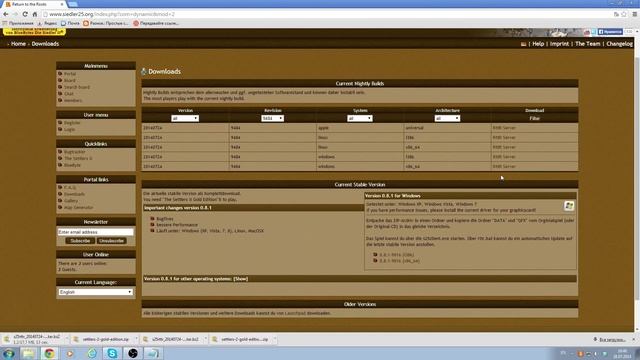Open the Приложения apps bookmark
640x360 pixels.
coord(18,24)
